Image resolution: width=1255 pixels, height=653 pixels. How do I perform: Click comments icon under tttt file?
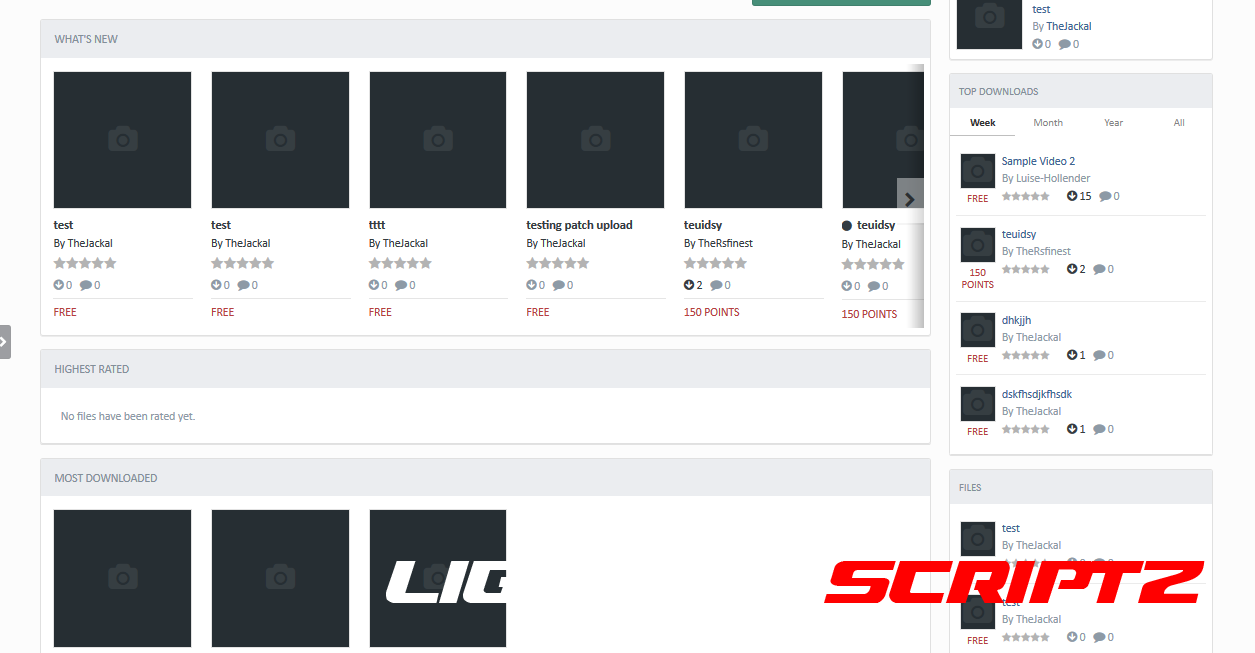pos(400,285)
